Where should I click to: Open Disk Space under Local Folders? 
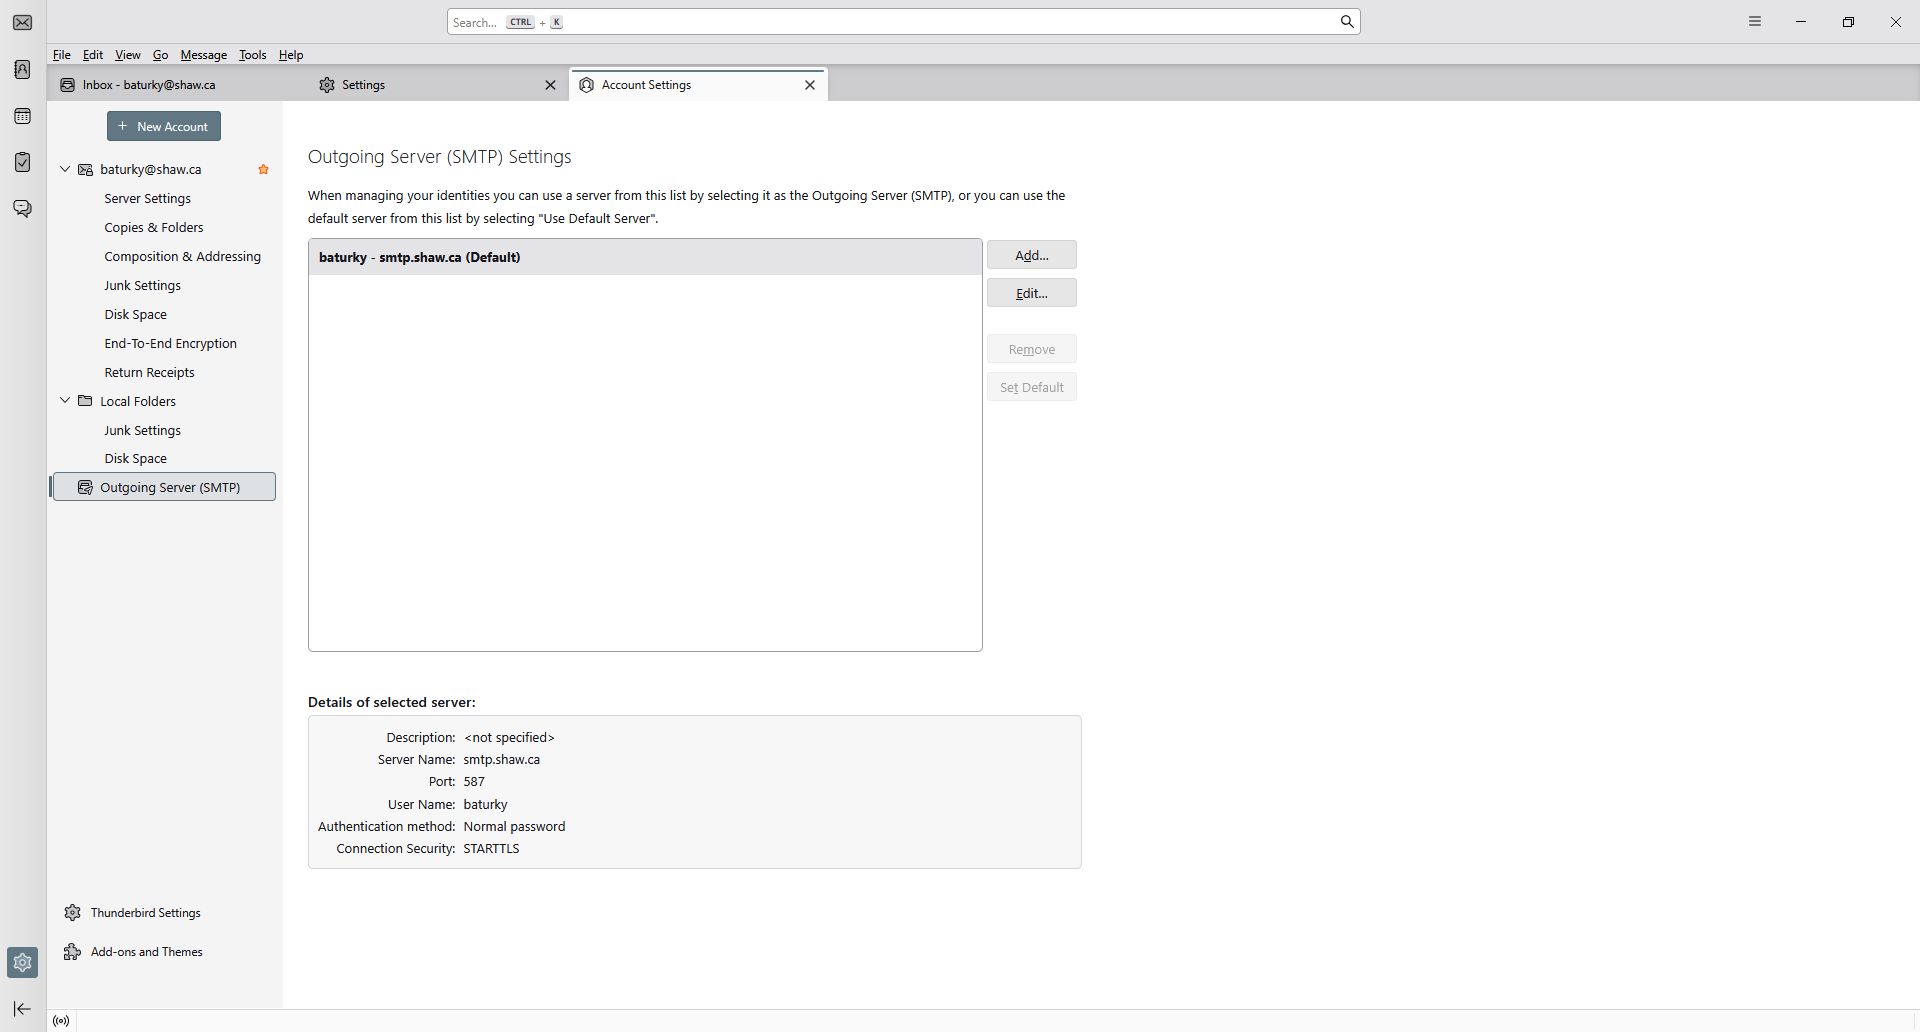135,459
